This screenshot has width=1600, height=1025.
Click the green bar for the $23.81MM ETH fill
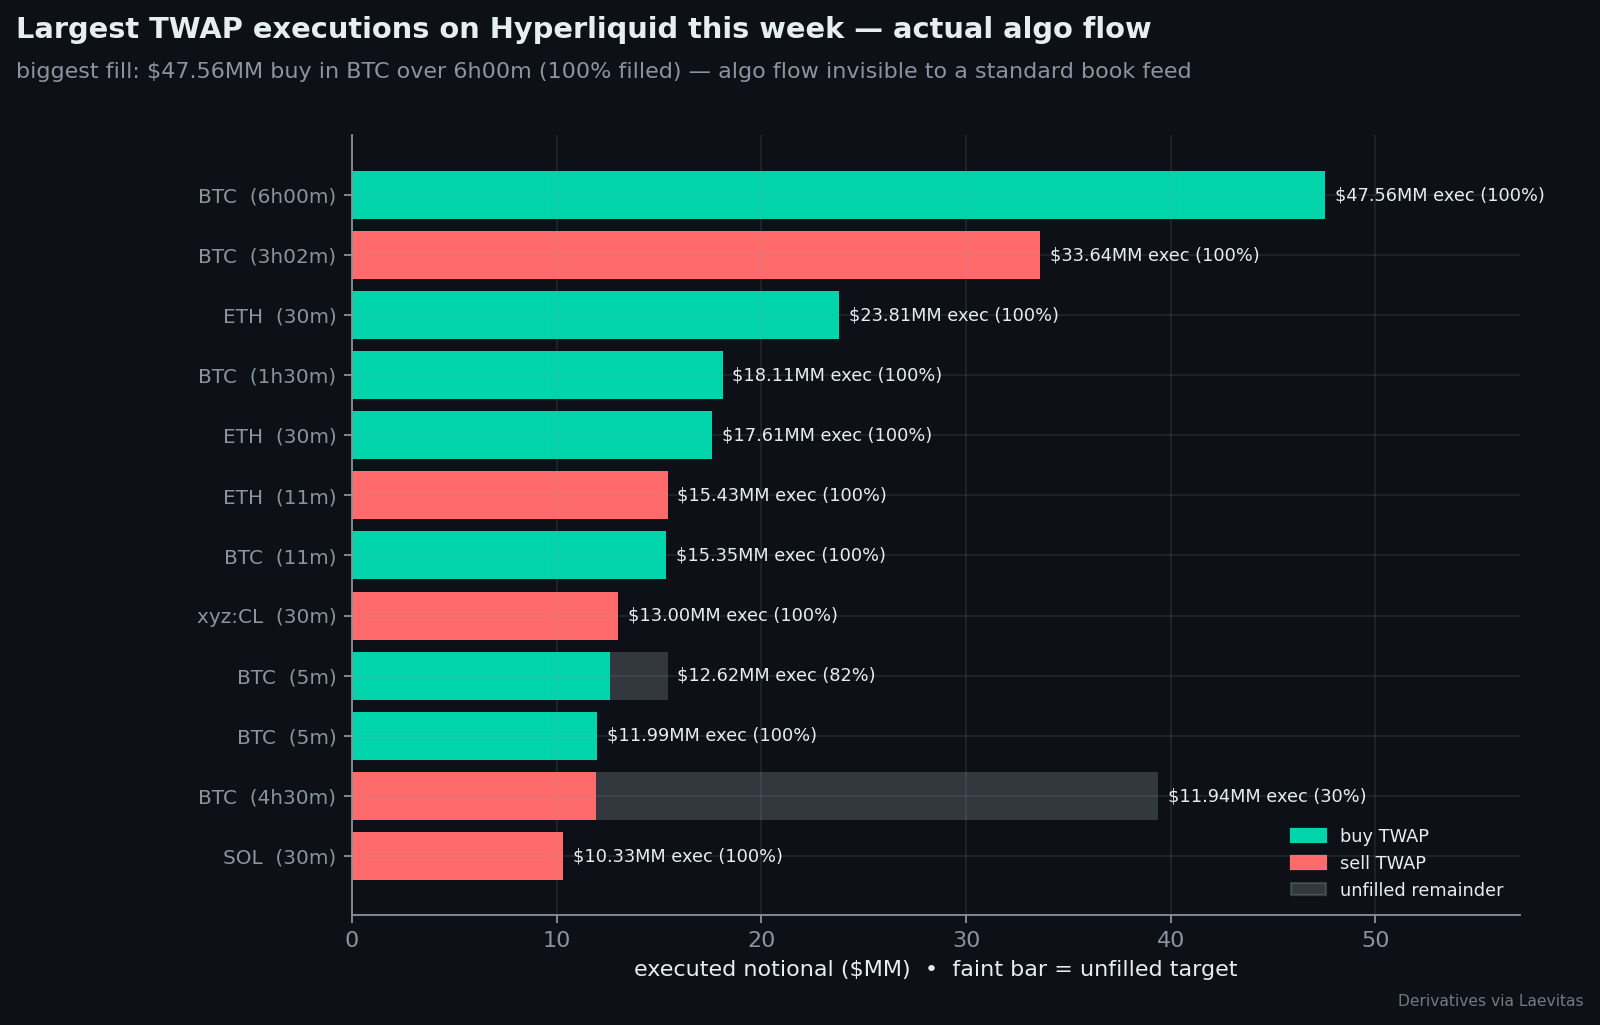(x=595, y=315)
